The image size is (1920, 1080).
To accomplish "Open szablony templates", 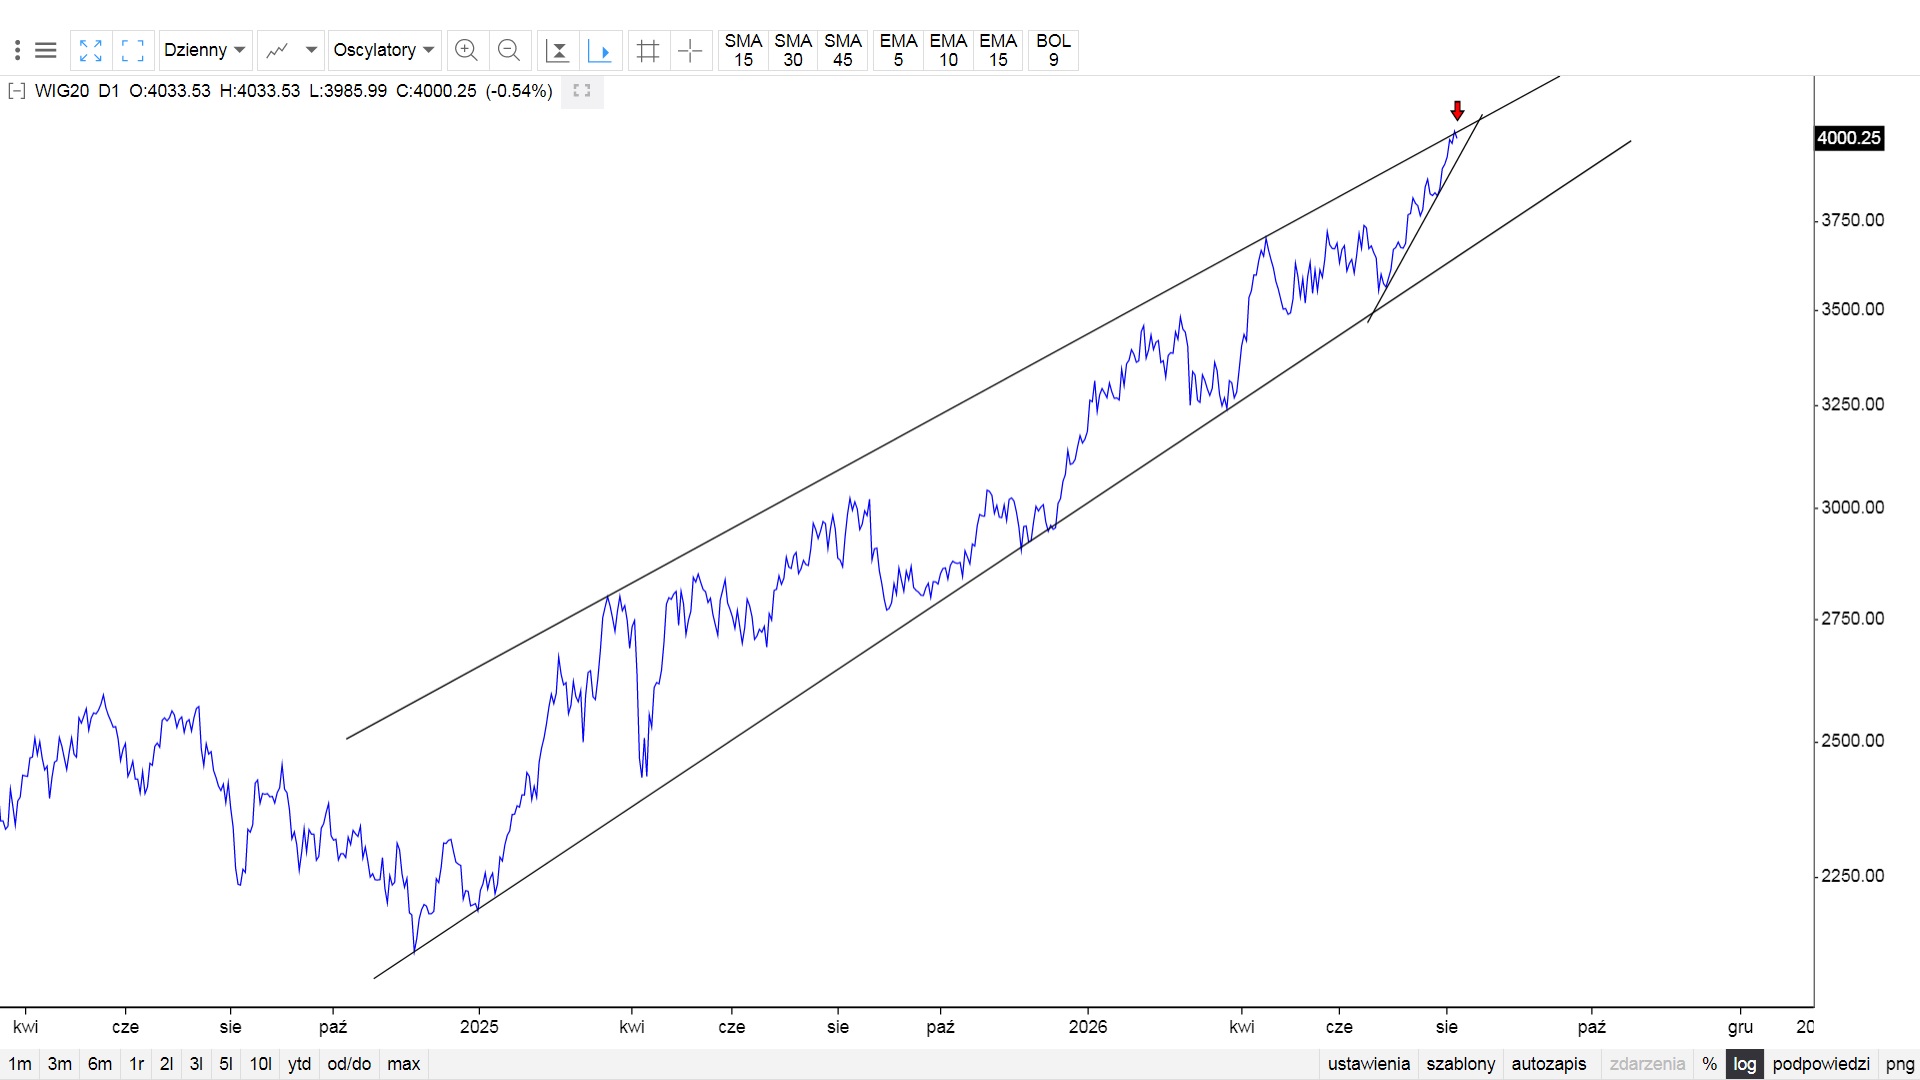I will point(1461,1064).
